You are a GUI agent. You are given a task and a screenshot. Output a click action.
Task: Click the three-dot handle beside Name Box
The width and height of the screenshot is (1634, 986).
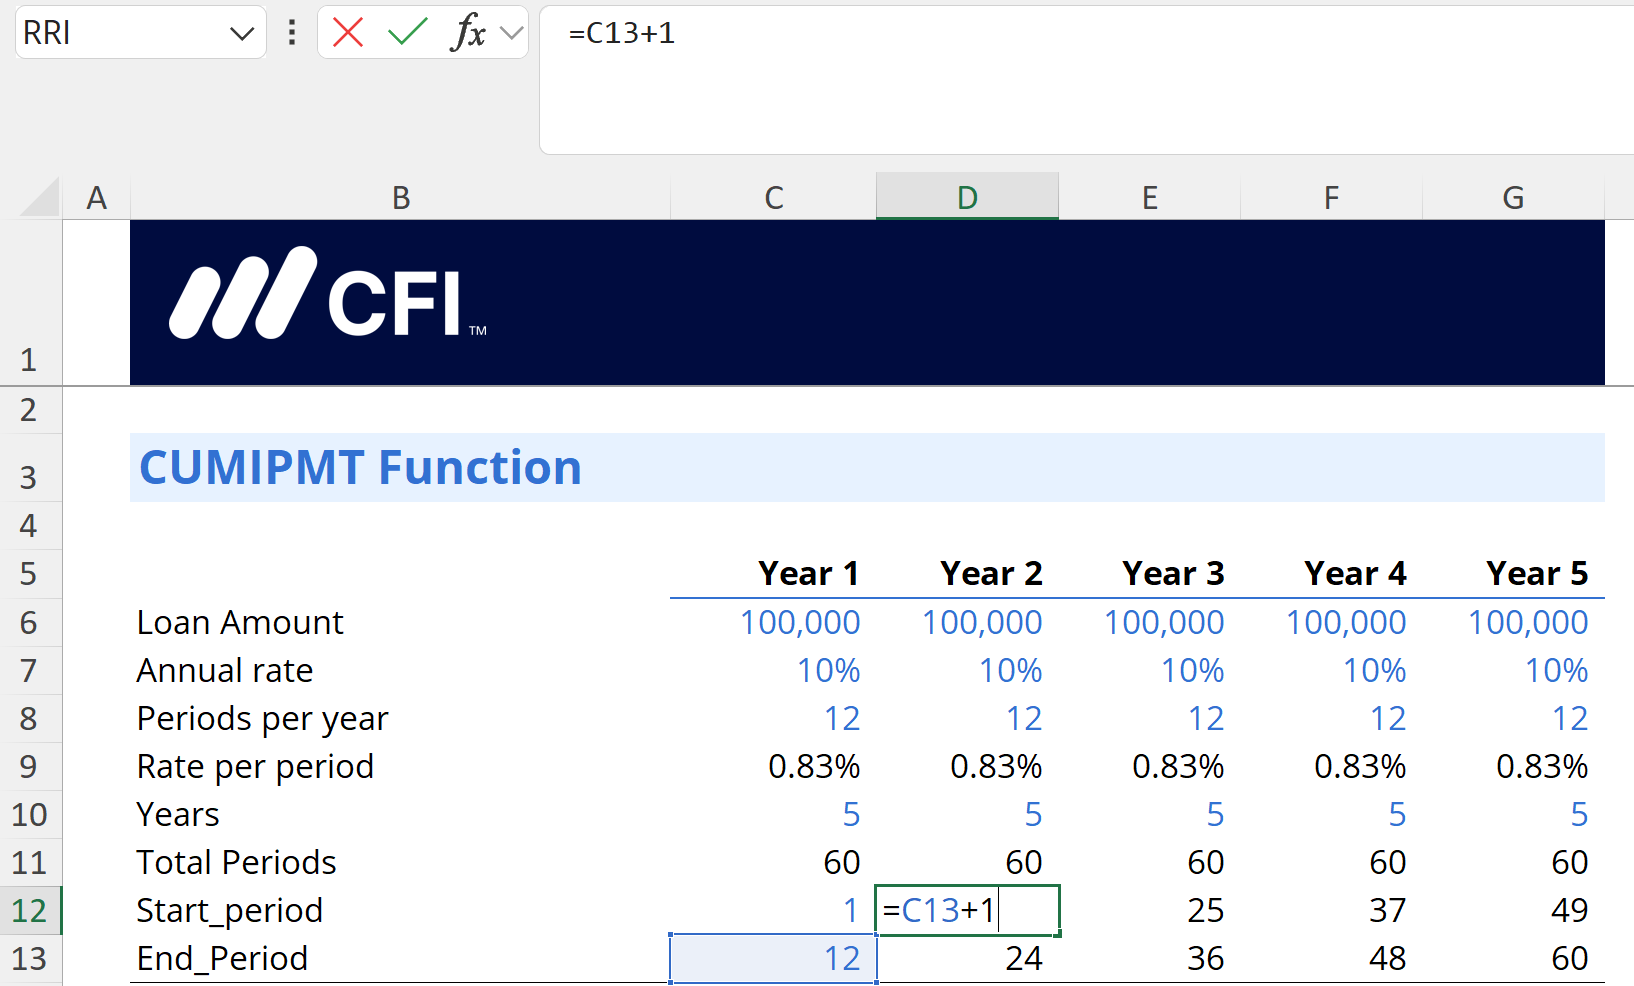[x=292, y=33]
